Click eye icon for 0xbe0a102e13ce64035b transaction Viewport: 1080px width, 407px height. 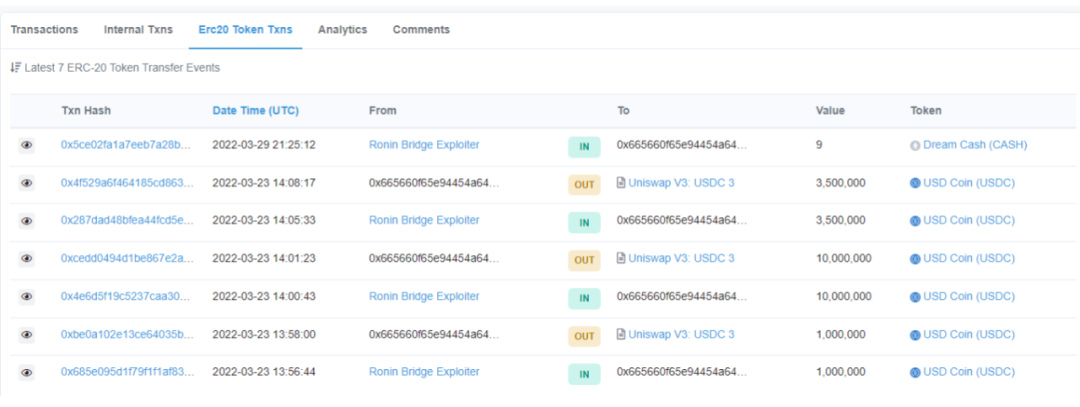27,335
